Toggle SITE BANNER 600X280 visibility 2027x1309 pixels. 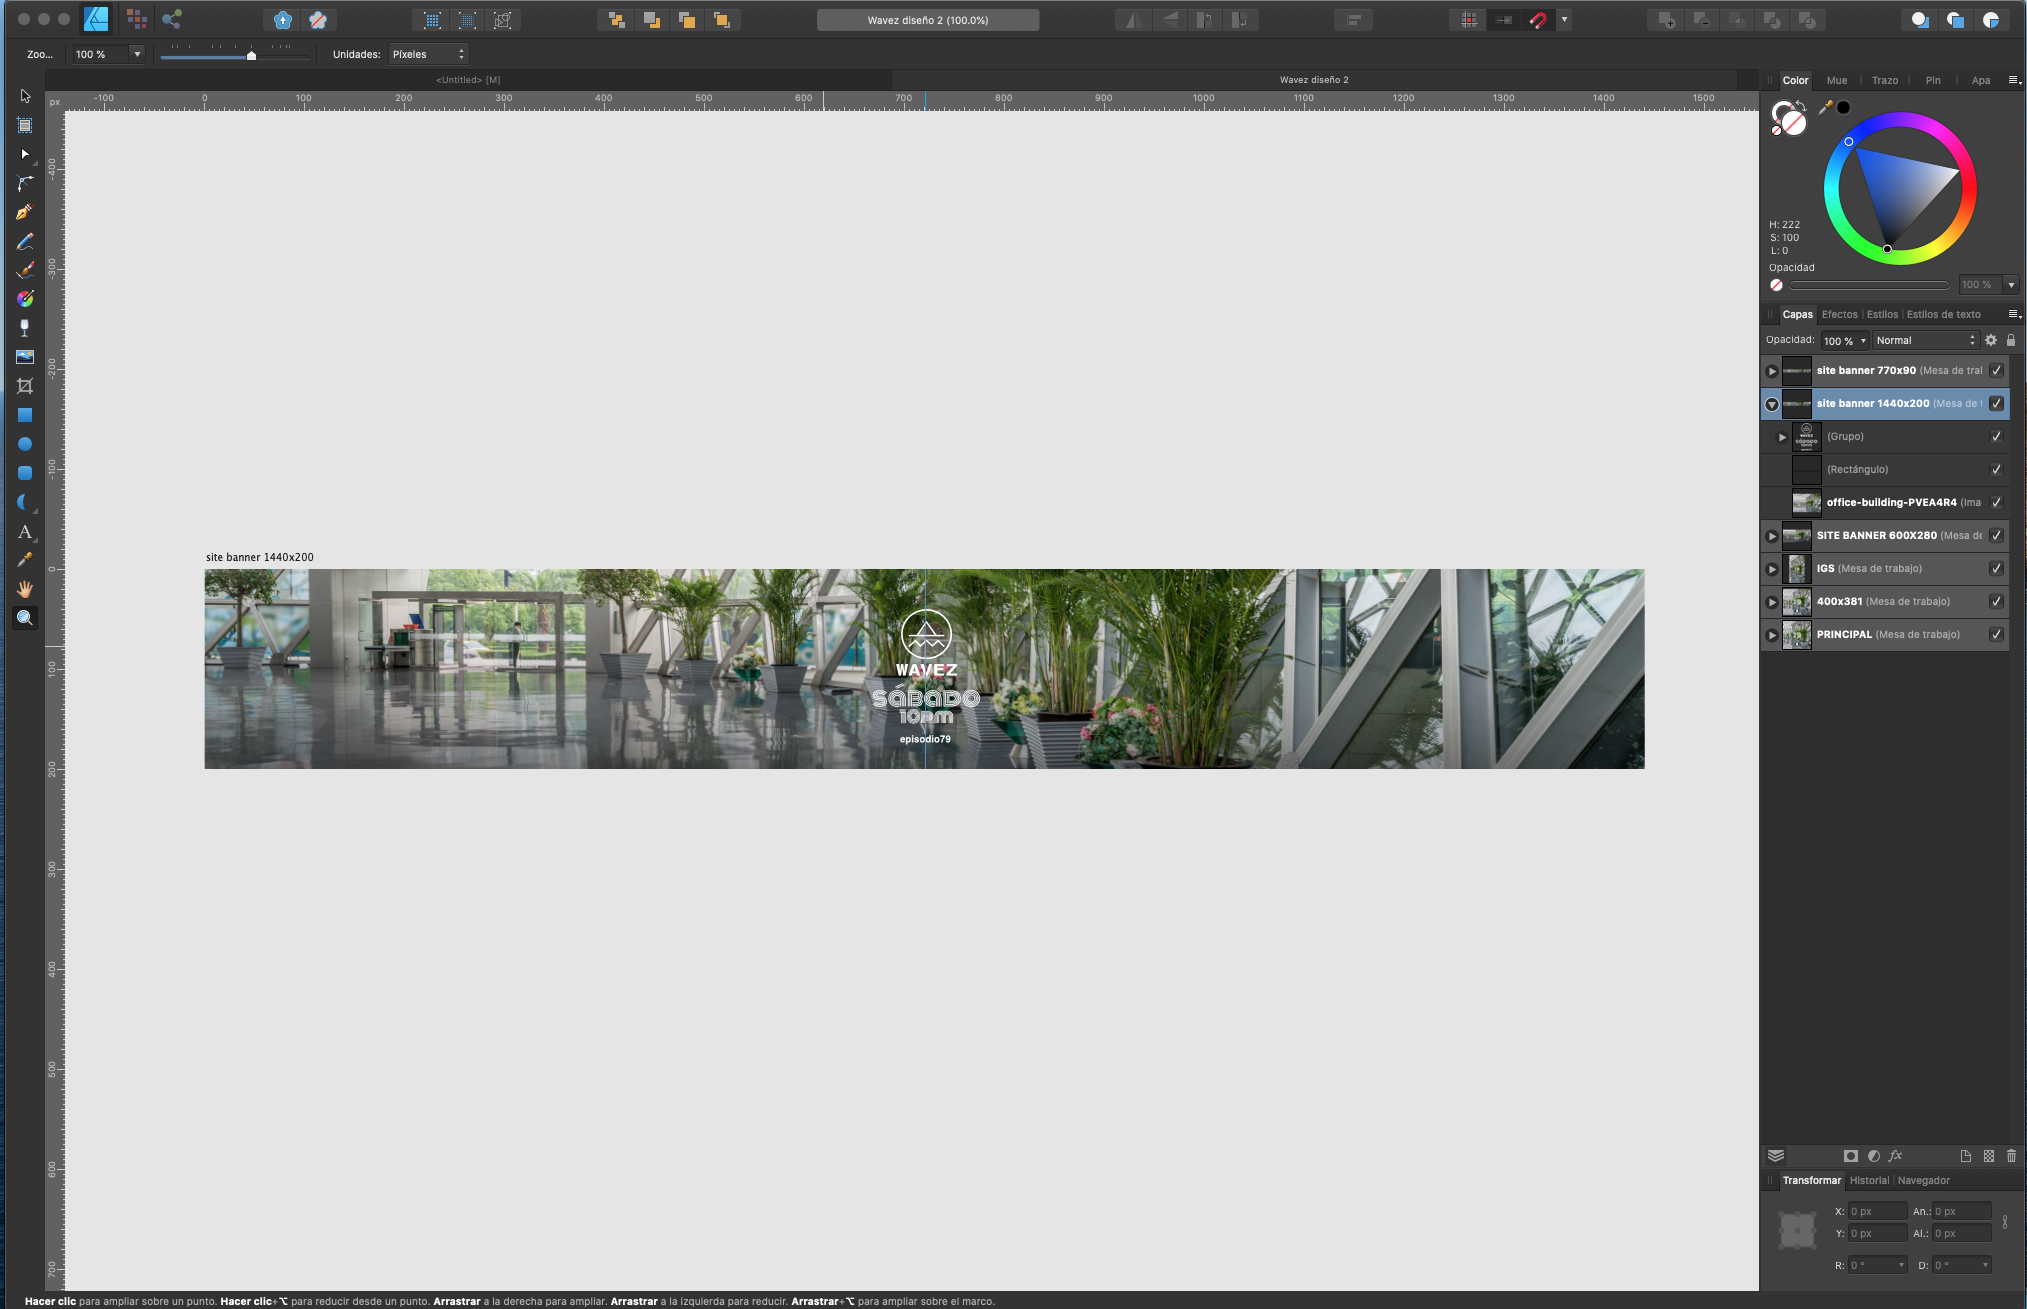coord(1996,536)
